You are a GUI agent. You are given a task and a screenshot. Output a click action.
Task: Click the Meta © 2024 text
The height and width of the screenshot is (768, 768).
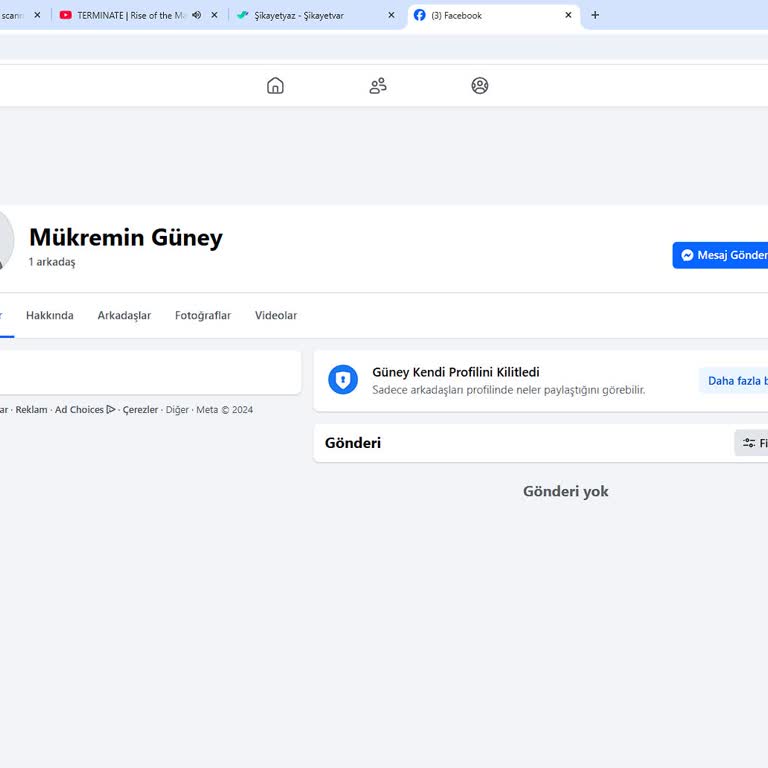pos(224,409)
